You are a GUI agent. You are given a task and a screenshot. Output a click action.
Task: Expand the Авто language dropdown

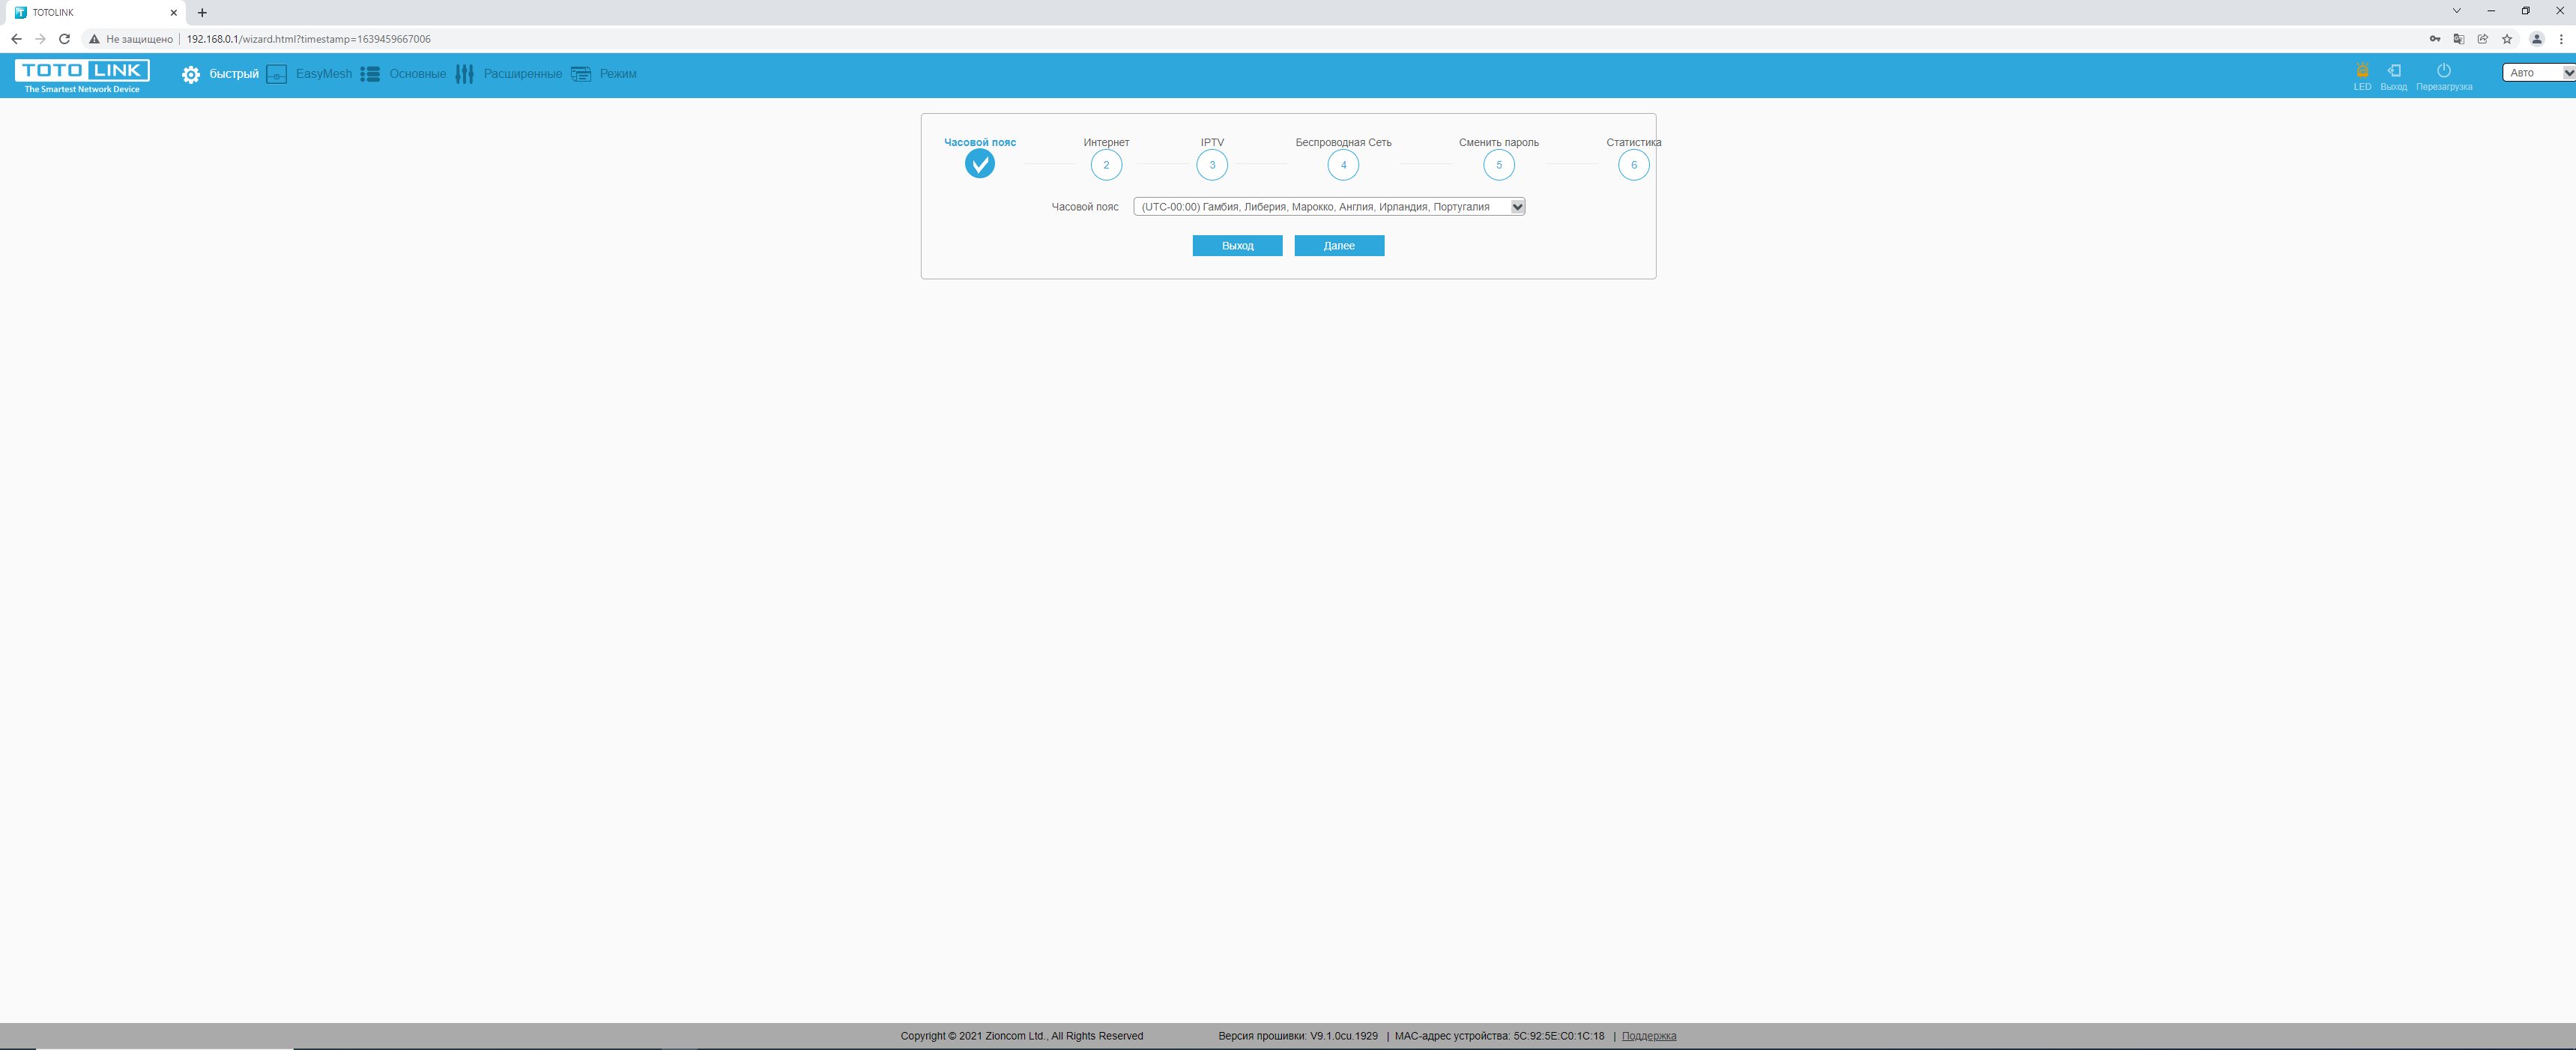(x=2538, y=73)
